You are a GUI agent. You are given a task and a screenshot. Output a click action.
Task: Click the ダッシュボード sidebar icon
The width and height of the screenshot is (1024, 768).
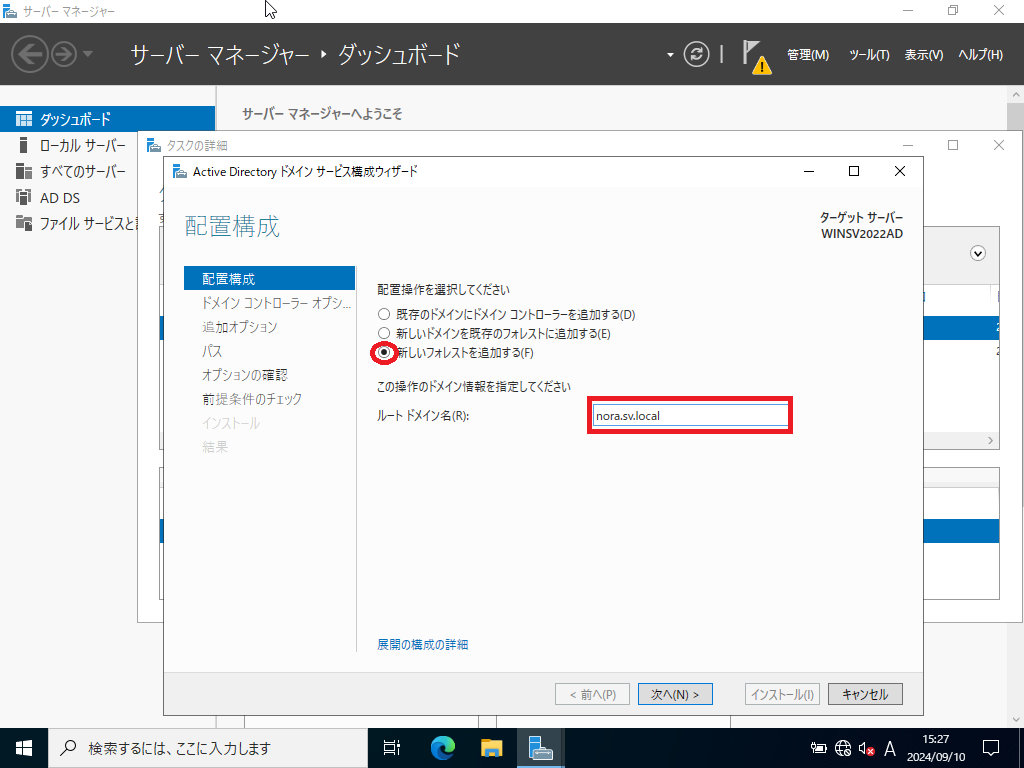(x=24, y=119)
